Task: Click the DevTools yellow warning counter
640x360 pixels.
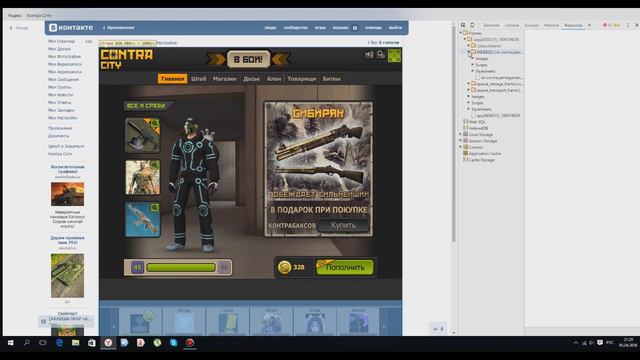Action: click(616, 25)
